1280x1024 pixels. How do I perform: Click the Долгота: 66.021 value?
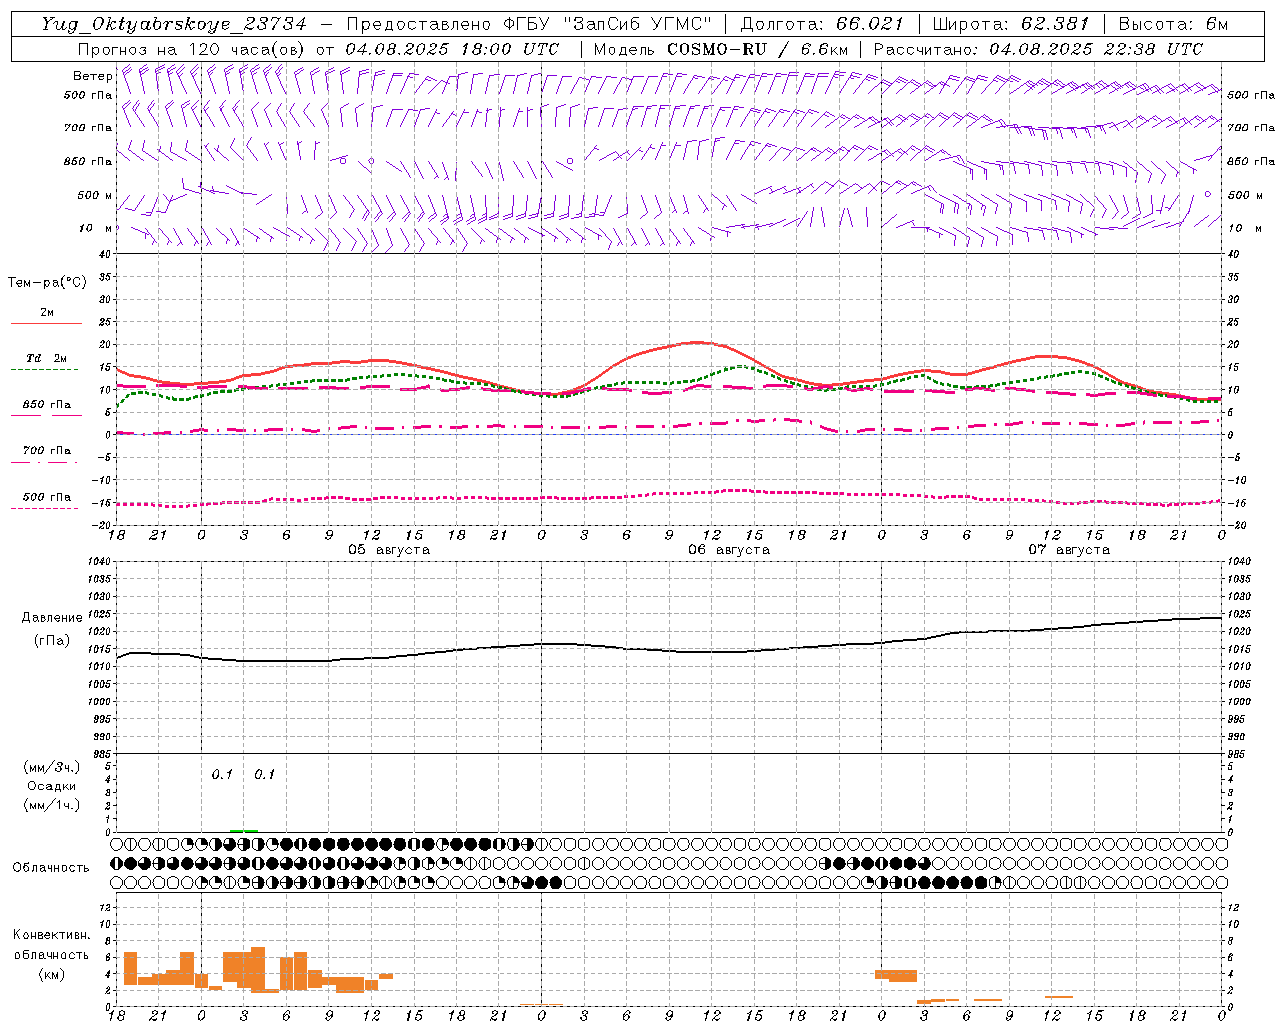point(822,24)
